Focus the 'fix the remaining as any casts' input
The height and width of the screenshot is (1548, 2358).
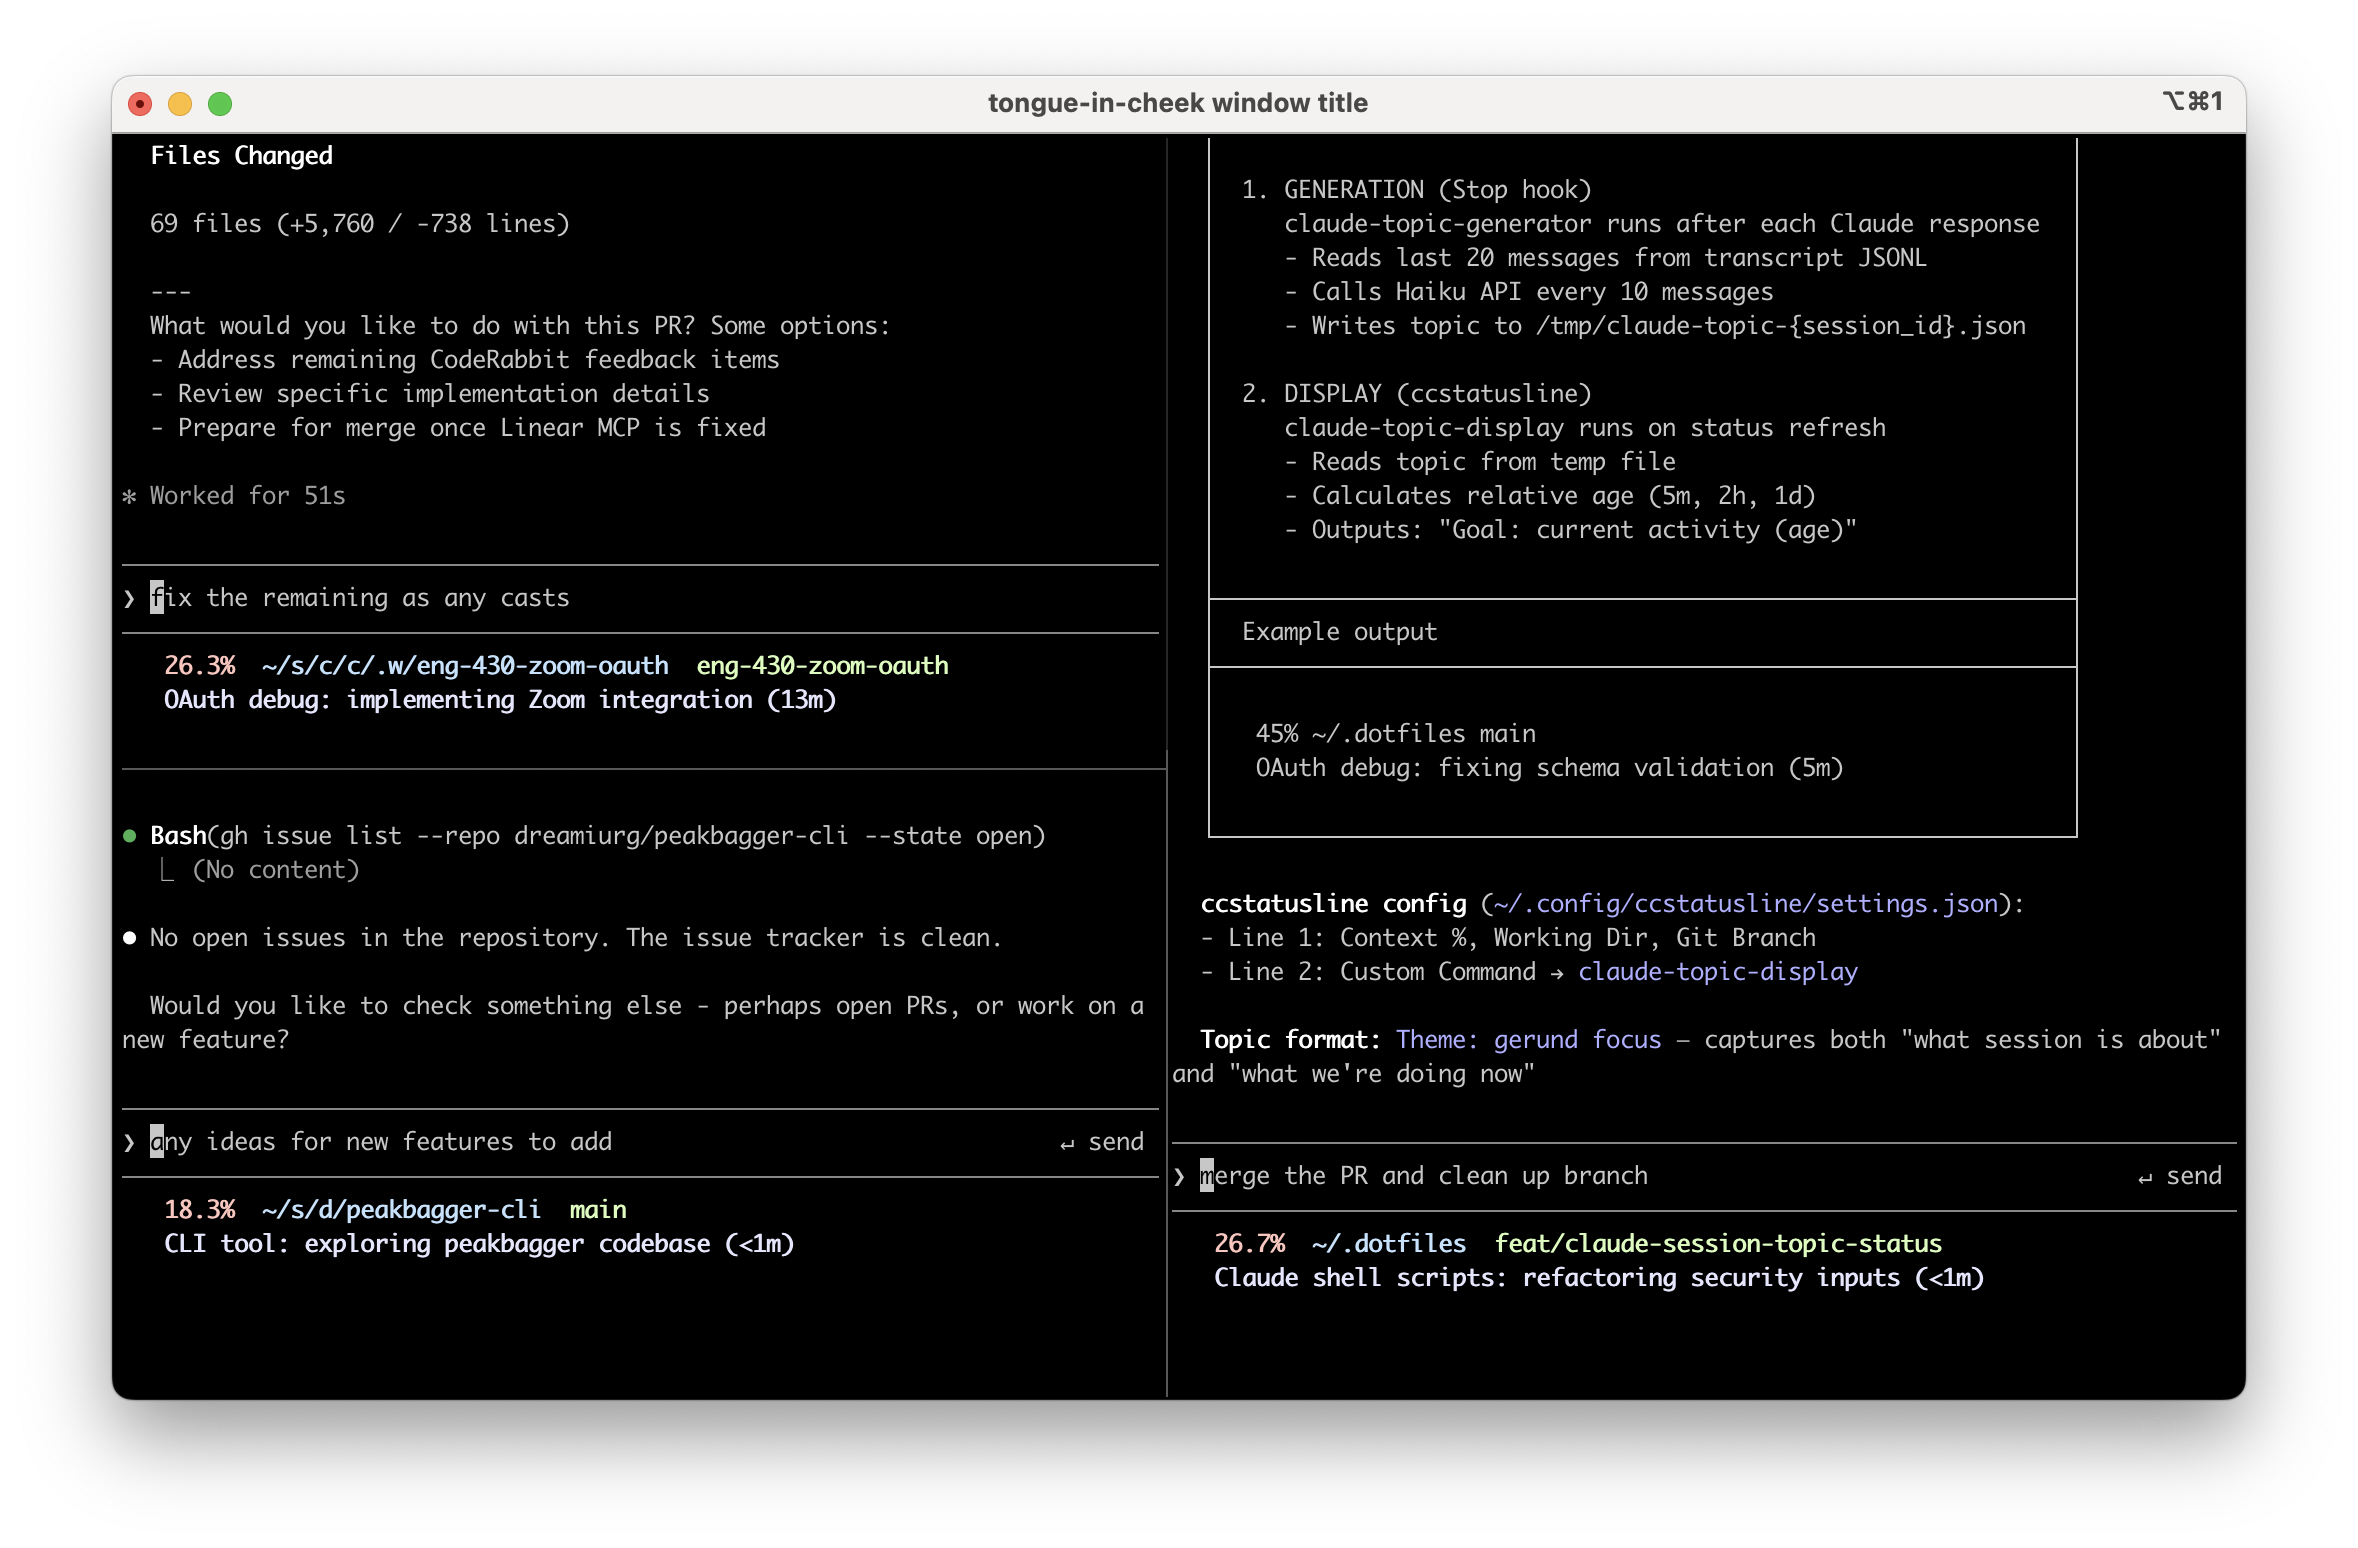[360, 598]
